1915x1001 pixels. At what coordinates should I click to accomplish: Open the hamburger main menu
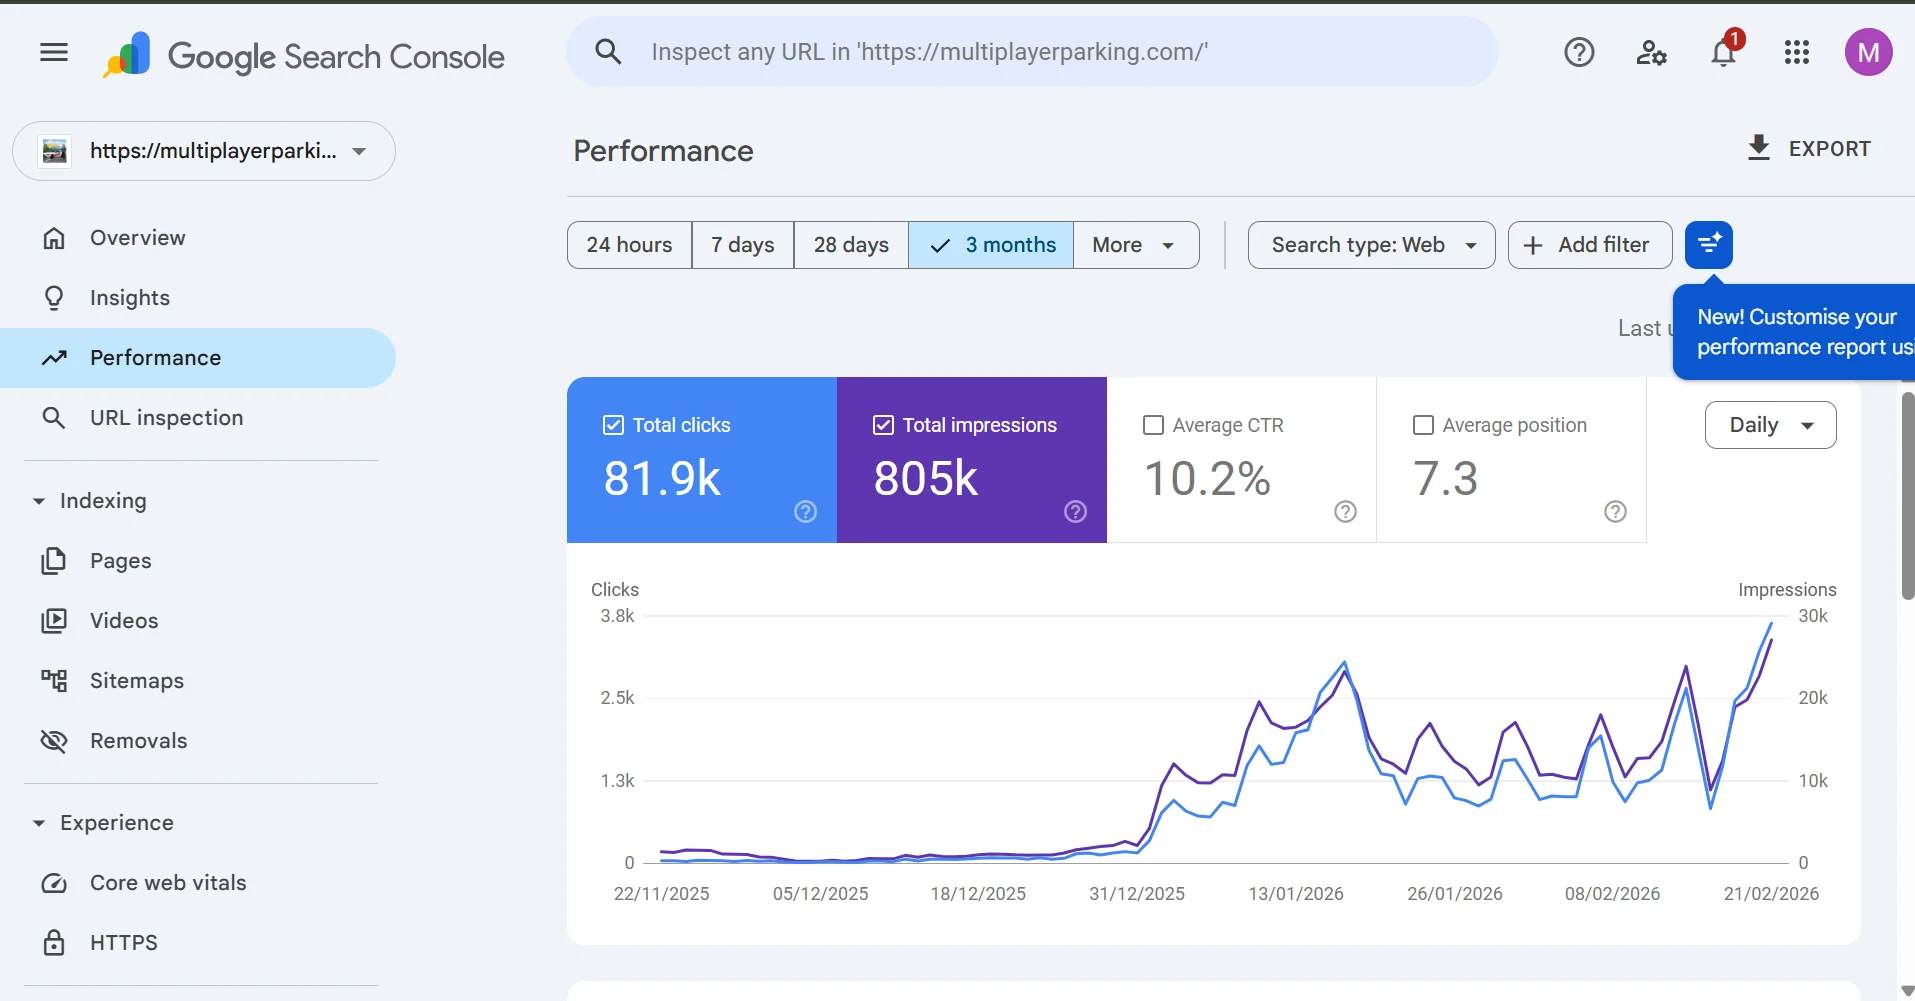pos(54,52)
